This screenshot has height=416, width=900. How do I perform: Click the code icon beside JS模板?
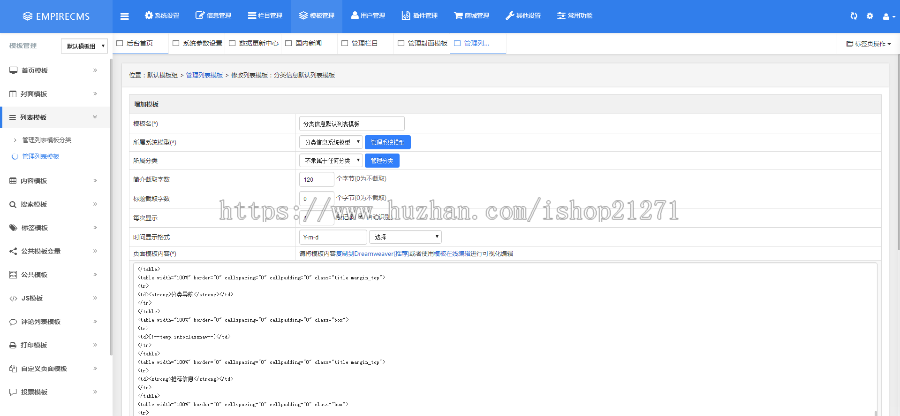(x=13, y=298)
